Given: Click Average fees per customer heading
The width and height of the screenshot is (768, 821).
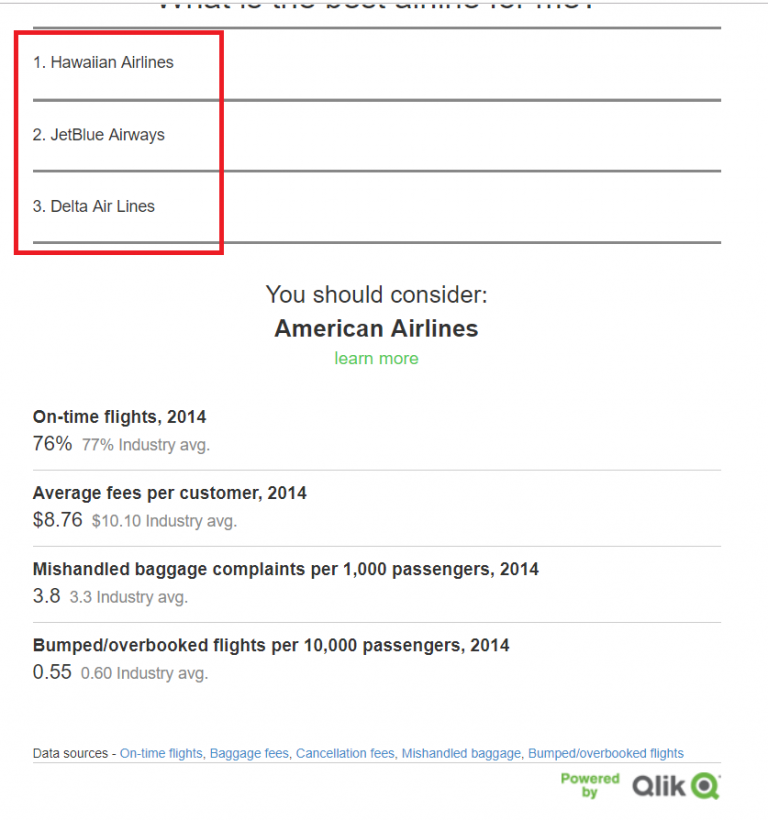Looking at the screenshot, I should click(170, 493).
